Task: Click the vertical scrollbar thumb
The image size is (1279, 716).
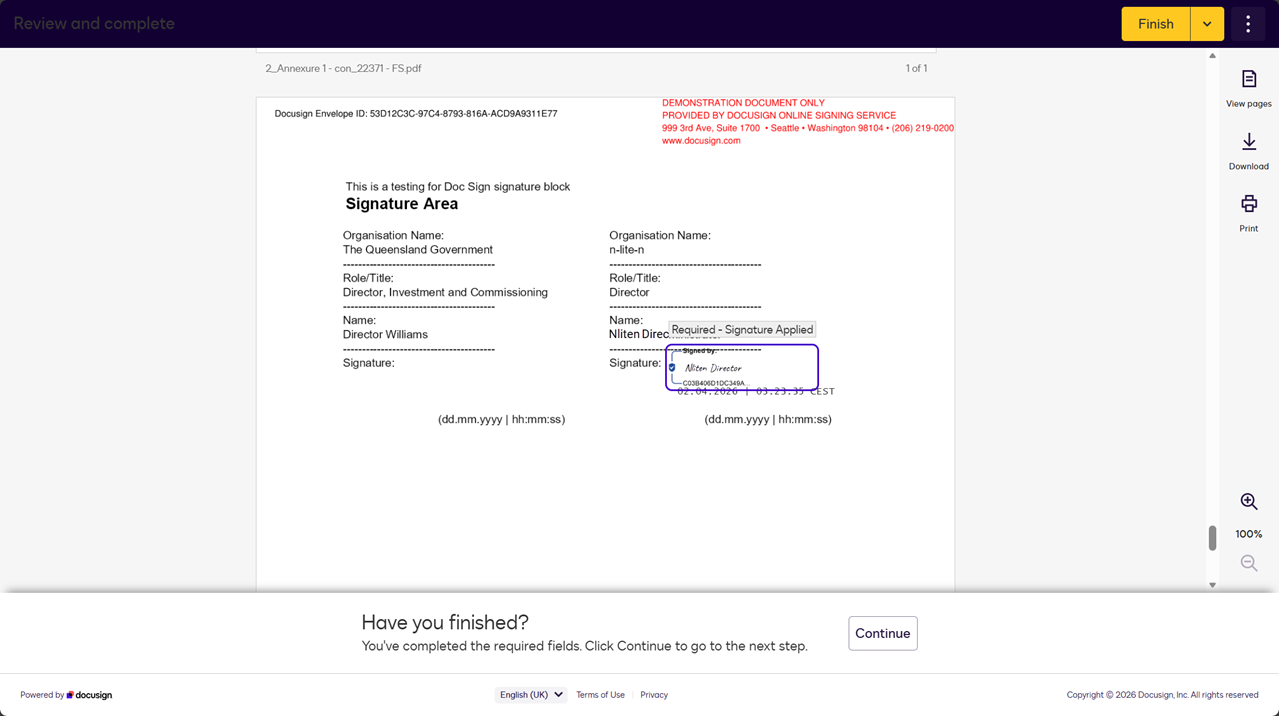Action: (x=1212, y=538)
